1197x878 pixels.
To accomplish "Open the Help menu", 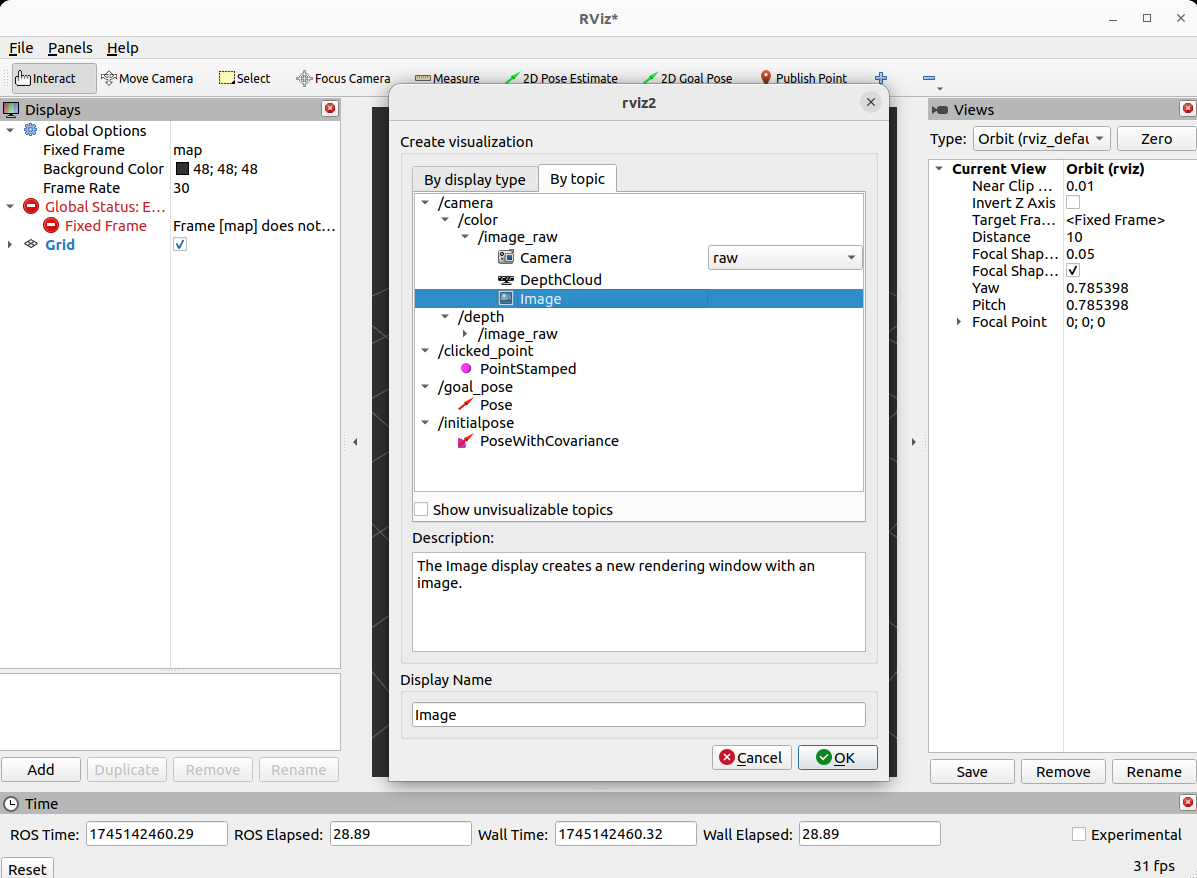I will pyautogui.click(x=122, y=48).
